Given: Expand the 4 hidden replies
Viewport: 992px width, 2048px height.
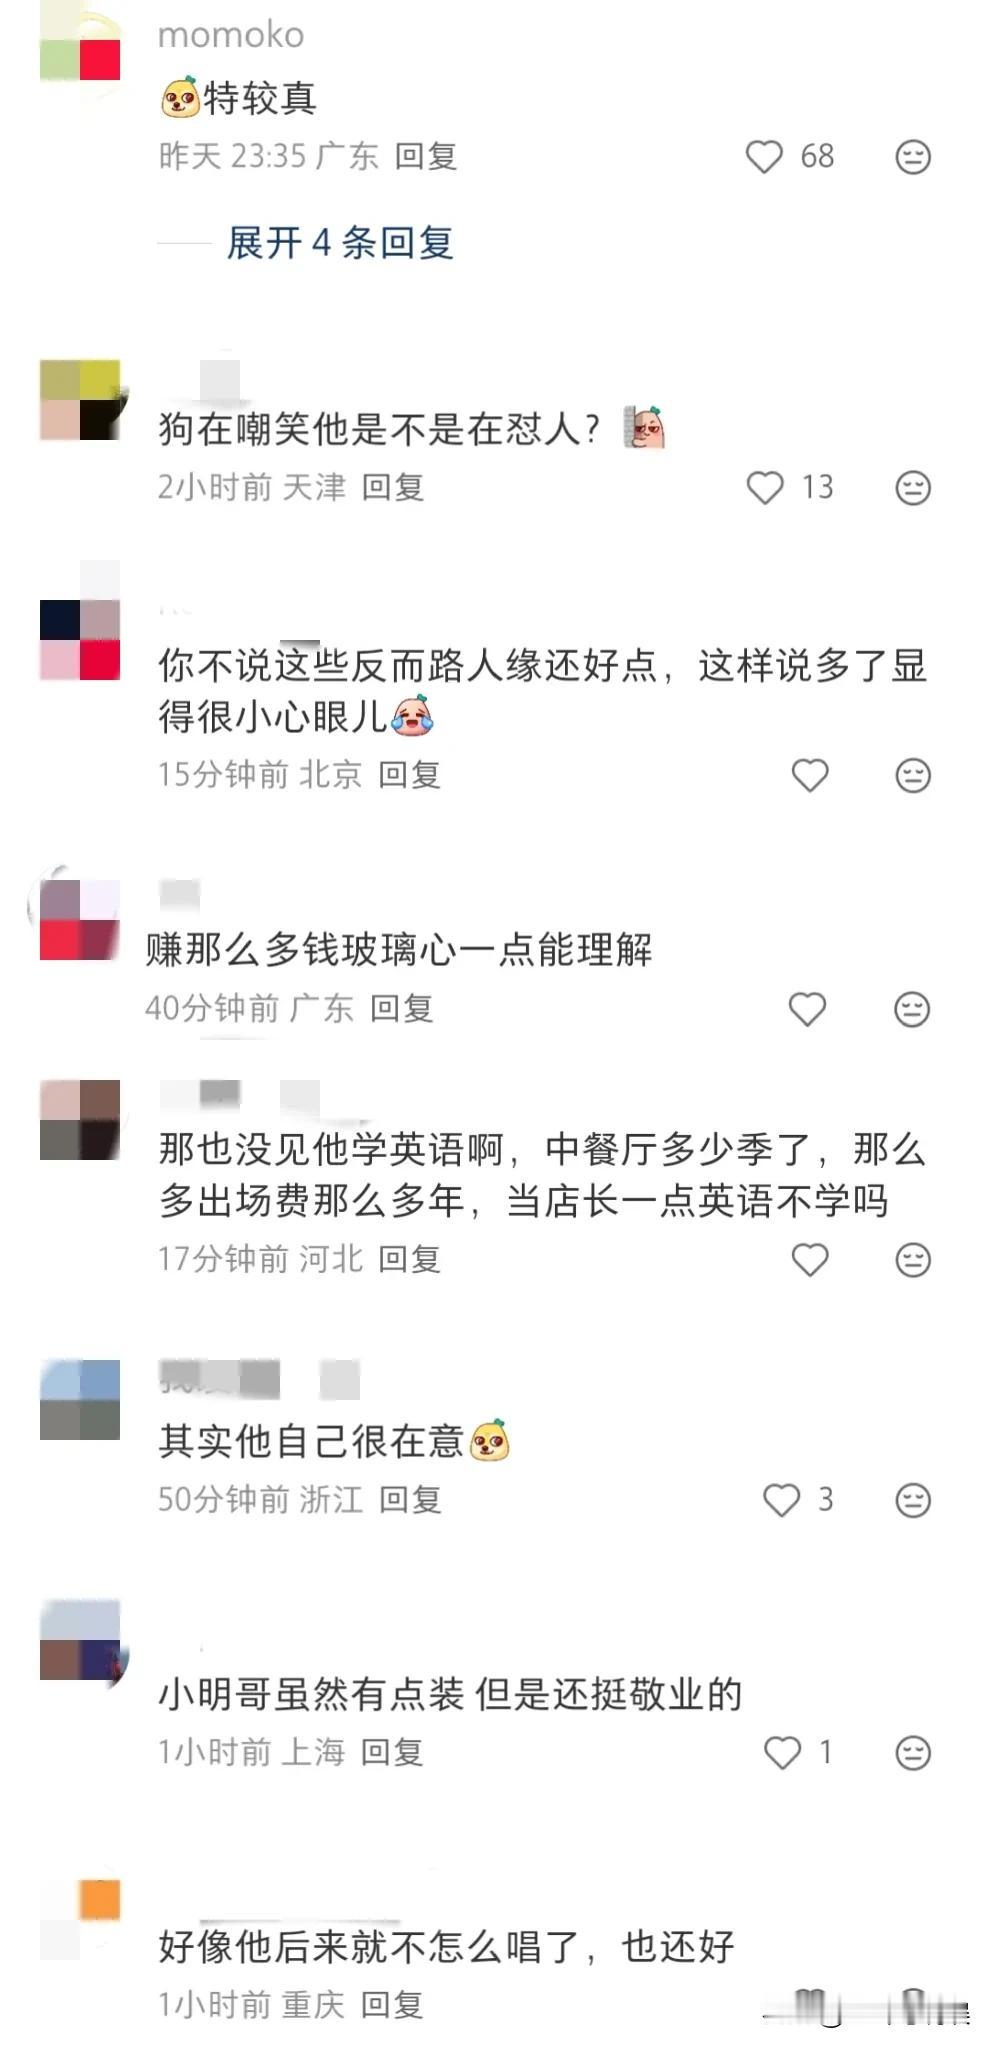Looking at the screenshot, I should point(340,243).
